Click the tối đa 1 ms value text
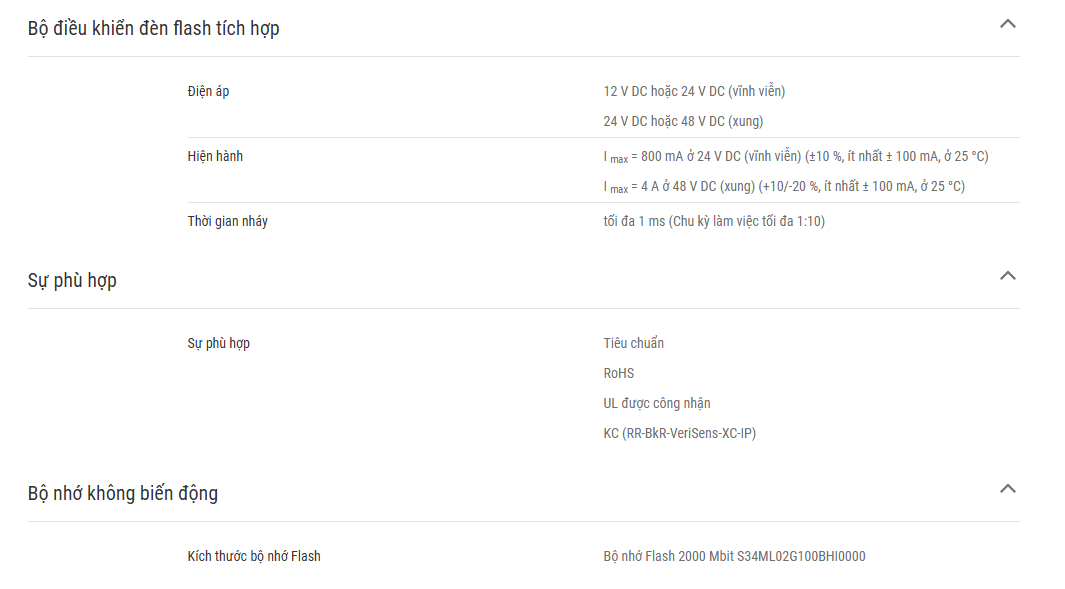This screenshot has height=589, width=1065. pyautogui.click(x=714, y=221)
